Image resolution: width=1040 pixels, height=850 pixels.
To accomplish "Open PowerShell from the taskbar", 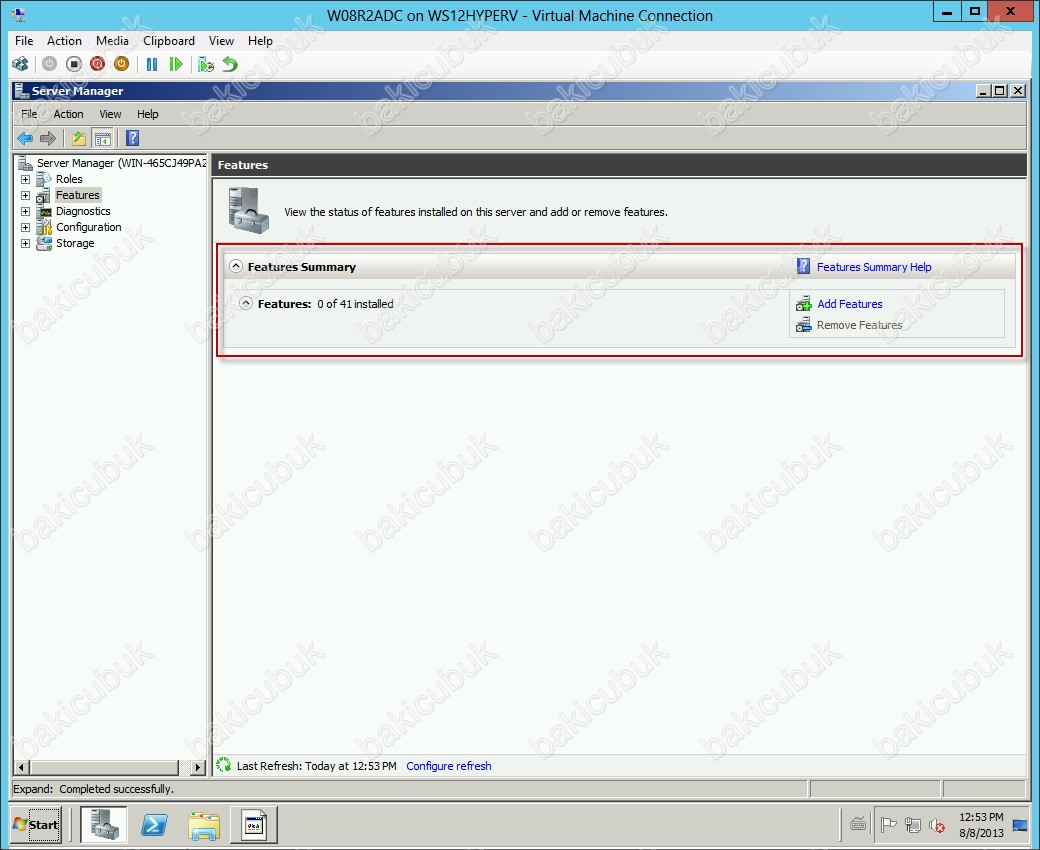I will [x=154, y=825].
